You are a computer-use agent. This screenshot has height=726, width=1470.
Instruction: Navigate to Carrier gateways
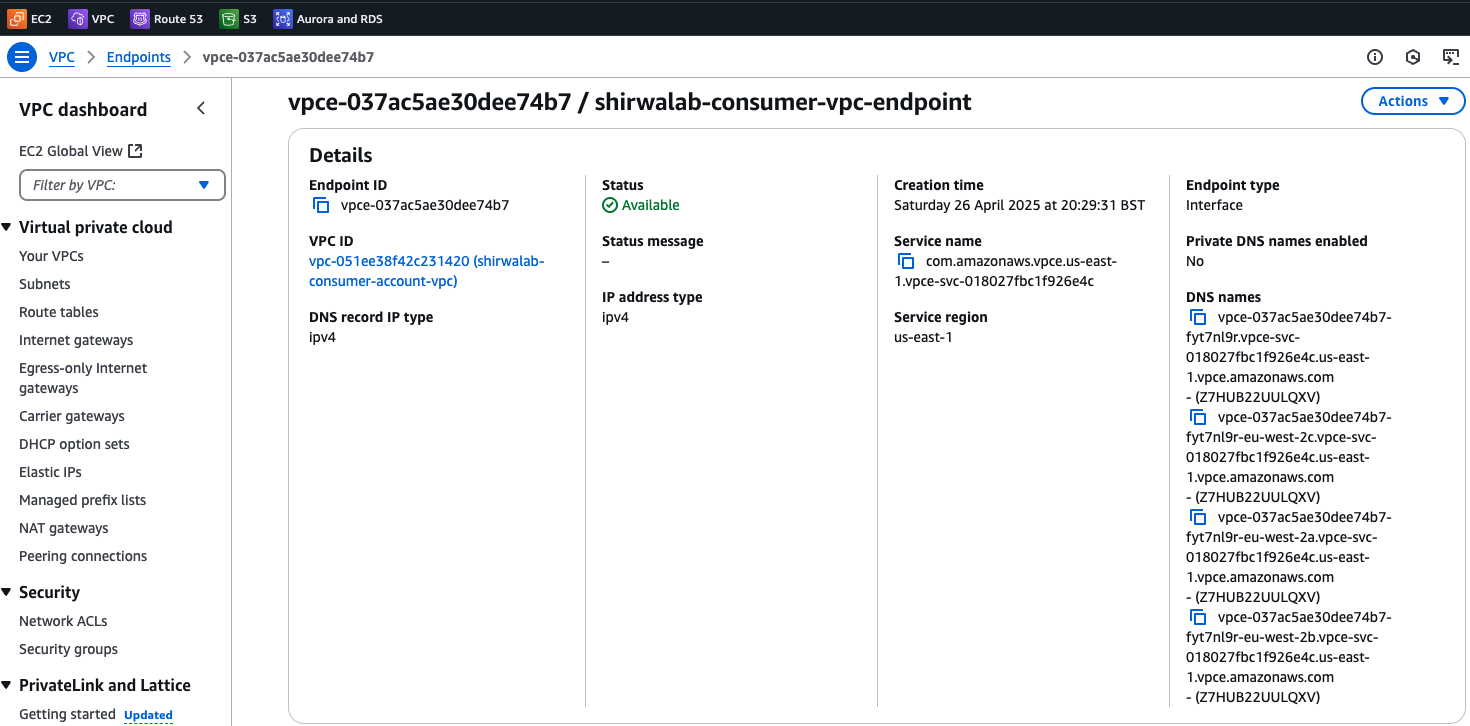click(x=72, y=416)
